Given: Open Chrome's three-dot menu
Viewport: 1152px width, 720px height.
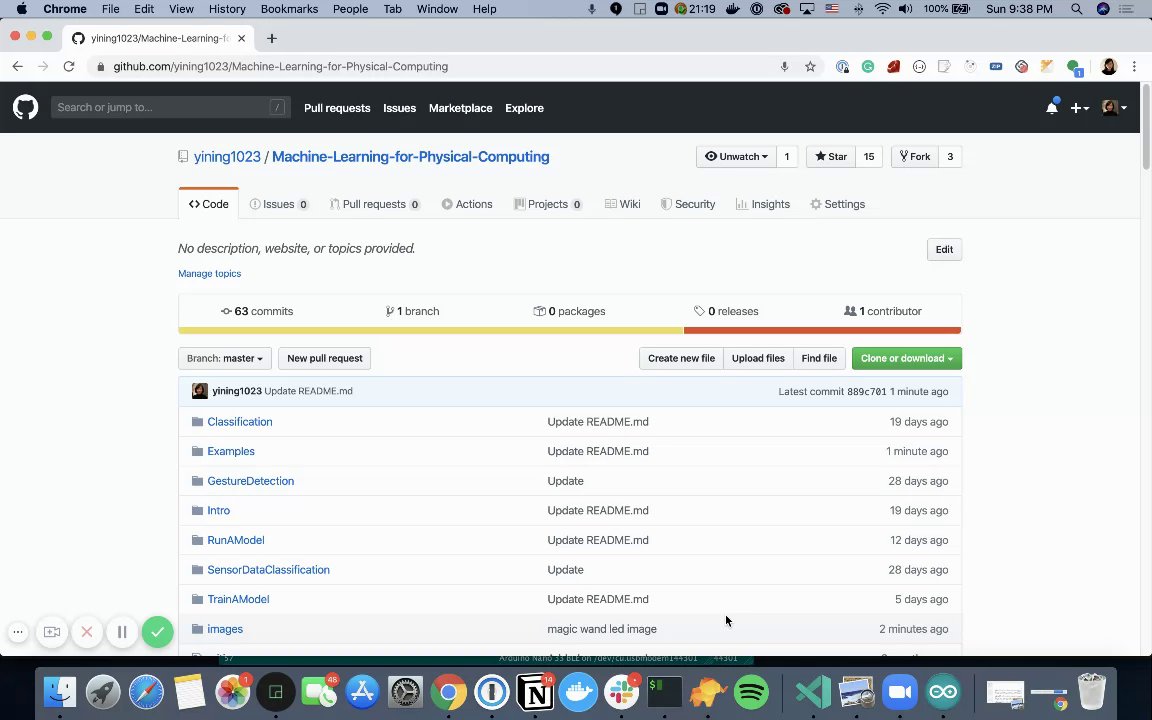Looking at the screenshot, I should click(1134, 66).
